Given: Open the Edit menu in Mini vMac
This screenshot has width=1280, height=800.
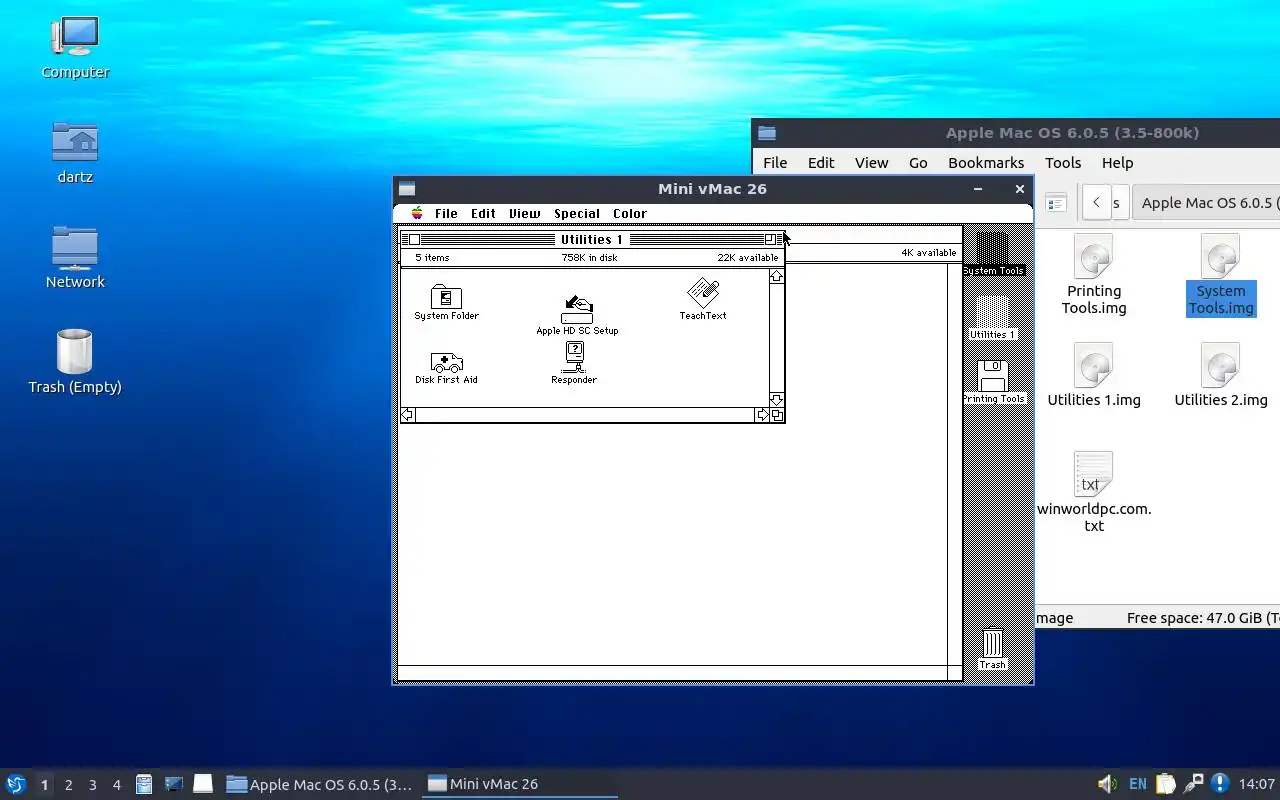Looking at the screenshot, I should 483,213.
